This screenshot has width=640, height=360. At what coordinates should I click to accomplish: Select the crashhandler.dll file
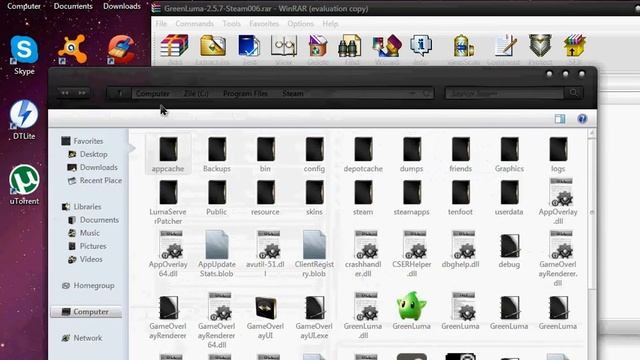click(363, 253)
